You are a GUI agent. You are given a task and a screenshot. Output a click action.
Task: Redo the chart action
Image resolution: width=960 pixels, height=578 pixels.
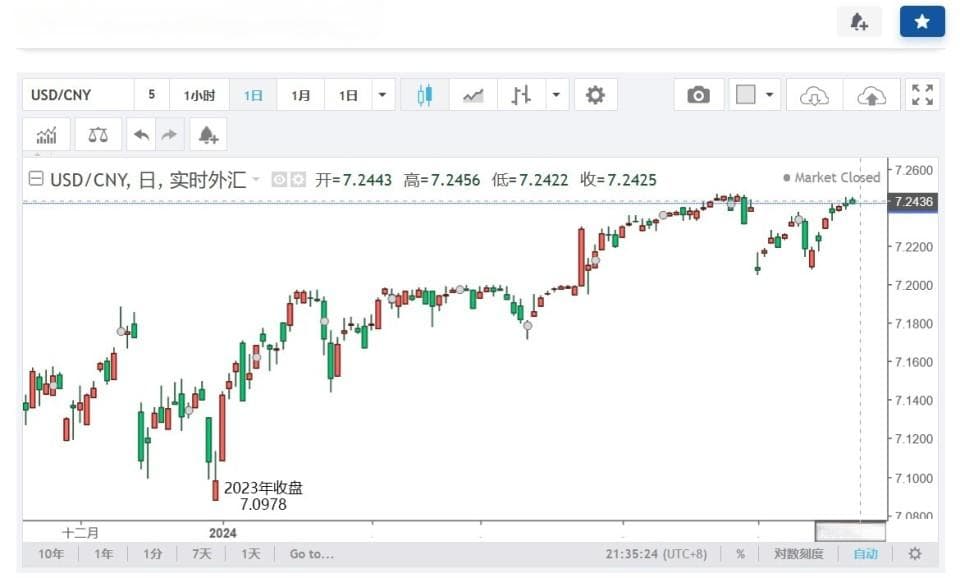pos(170,135)
